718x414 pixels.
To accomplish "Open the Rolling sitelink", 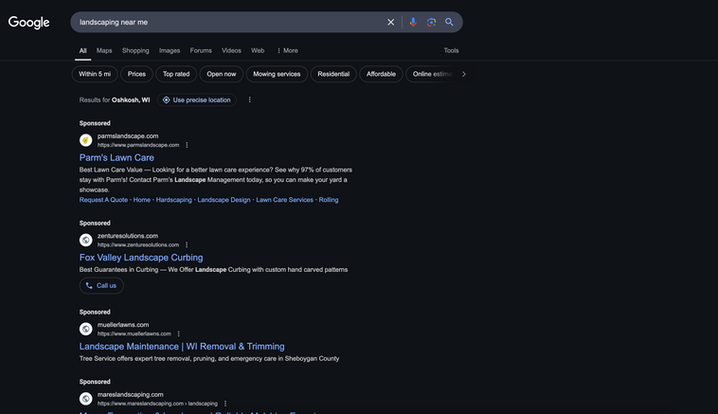I will pos(328,200).
